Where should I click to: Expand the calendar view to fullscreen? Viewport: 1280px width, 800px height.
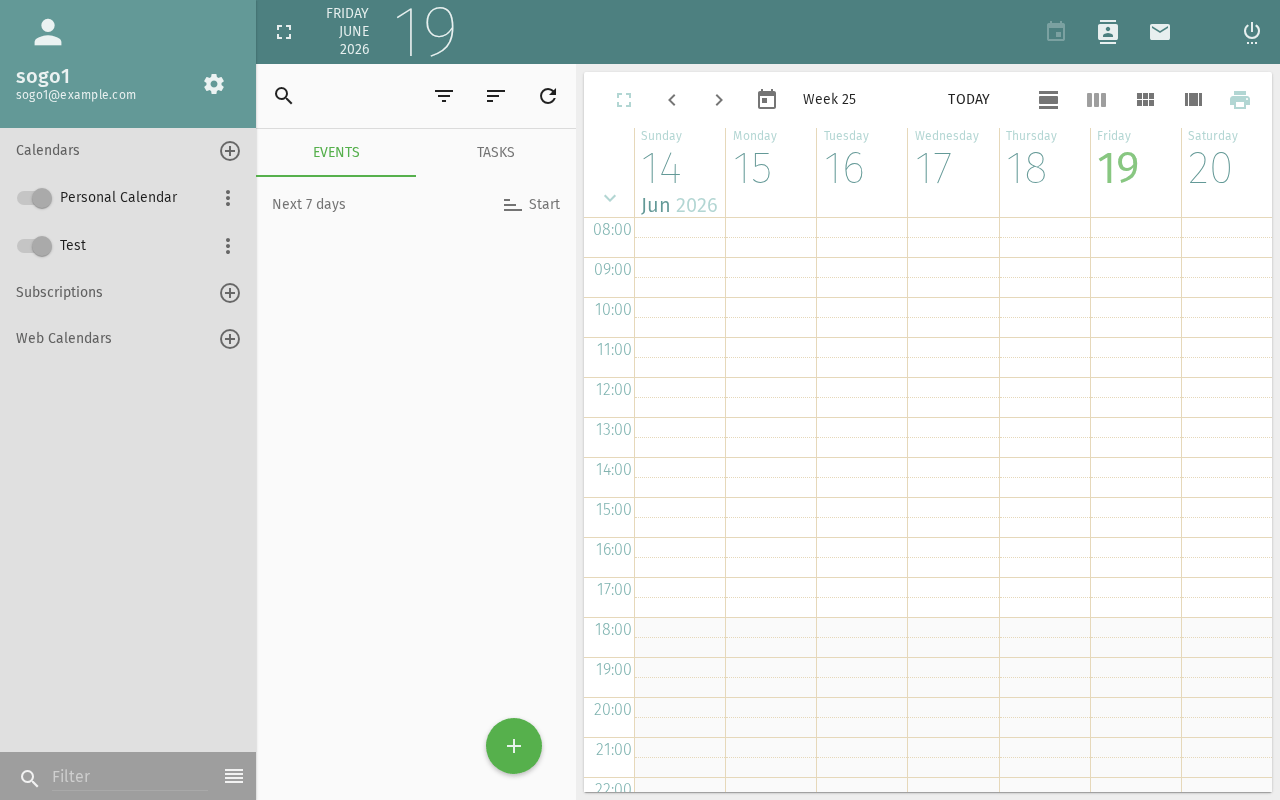click(x=624, y=100)
